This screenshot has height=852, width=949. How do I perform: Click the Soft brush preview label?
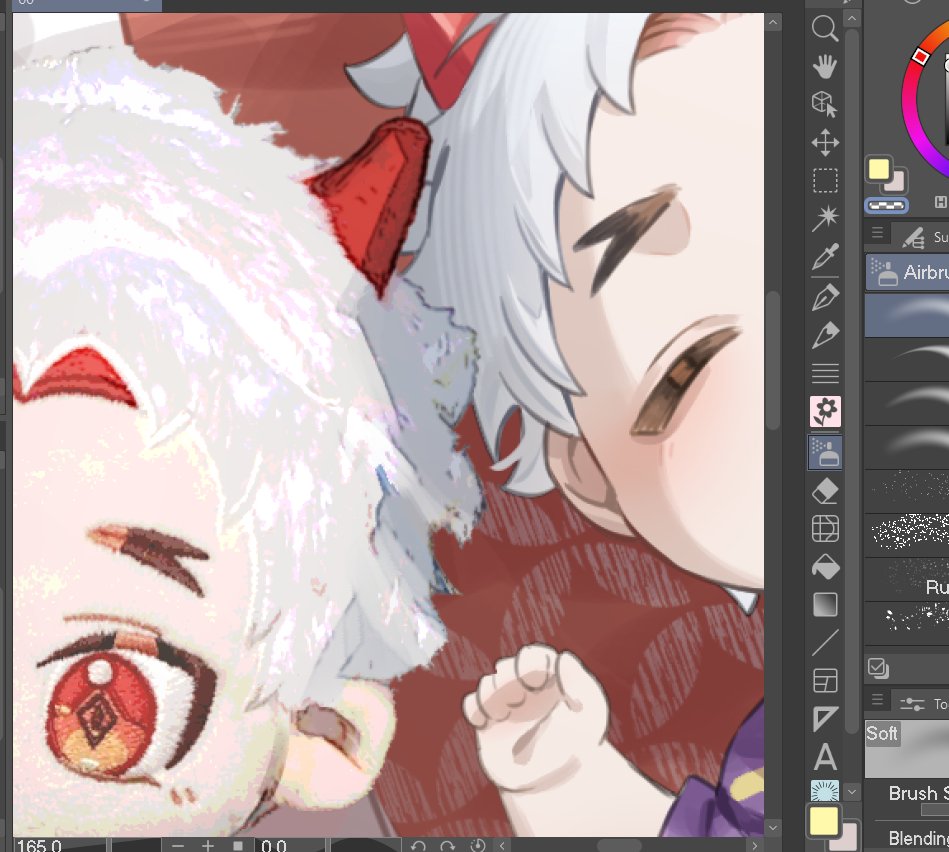[882, 733]
